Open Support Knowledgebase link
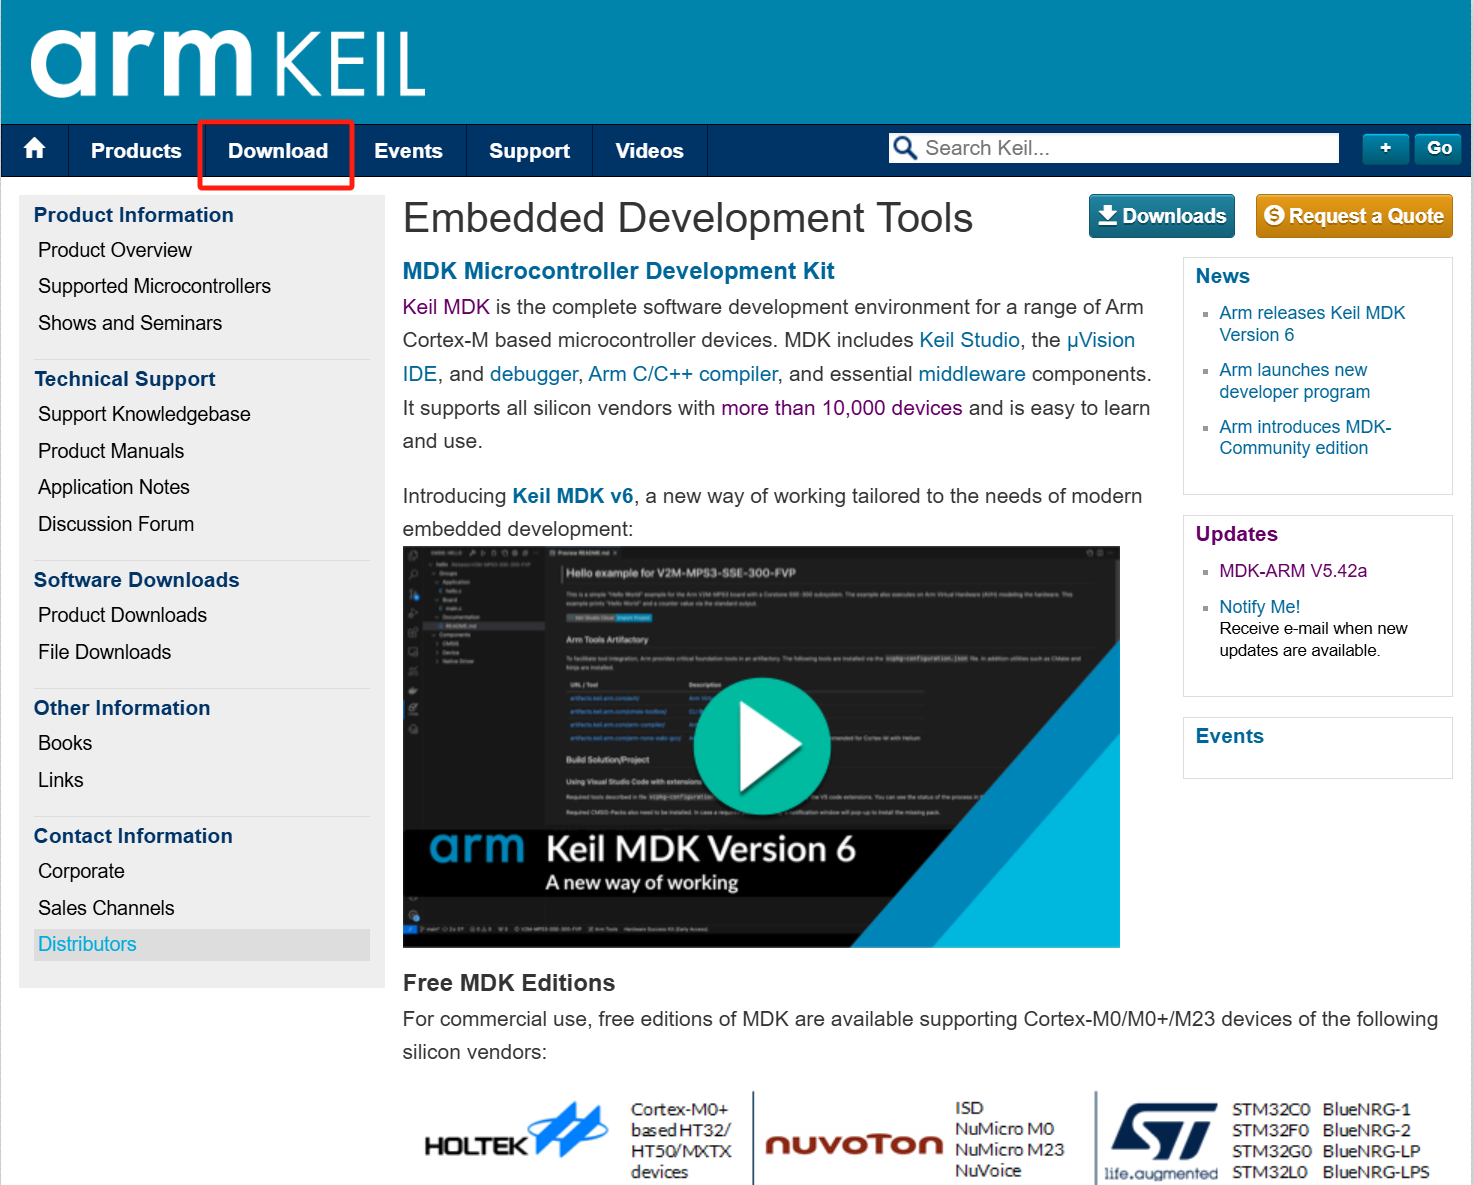The height and width of the screenshot is (1185, 1474). click(144, 414)
